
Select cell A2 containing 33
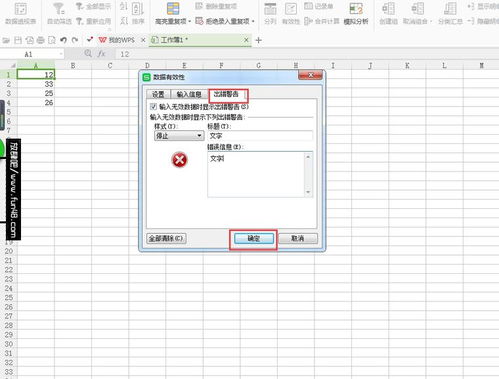pyautogui.click(x=36, y=84)
